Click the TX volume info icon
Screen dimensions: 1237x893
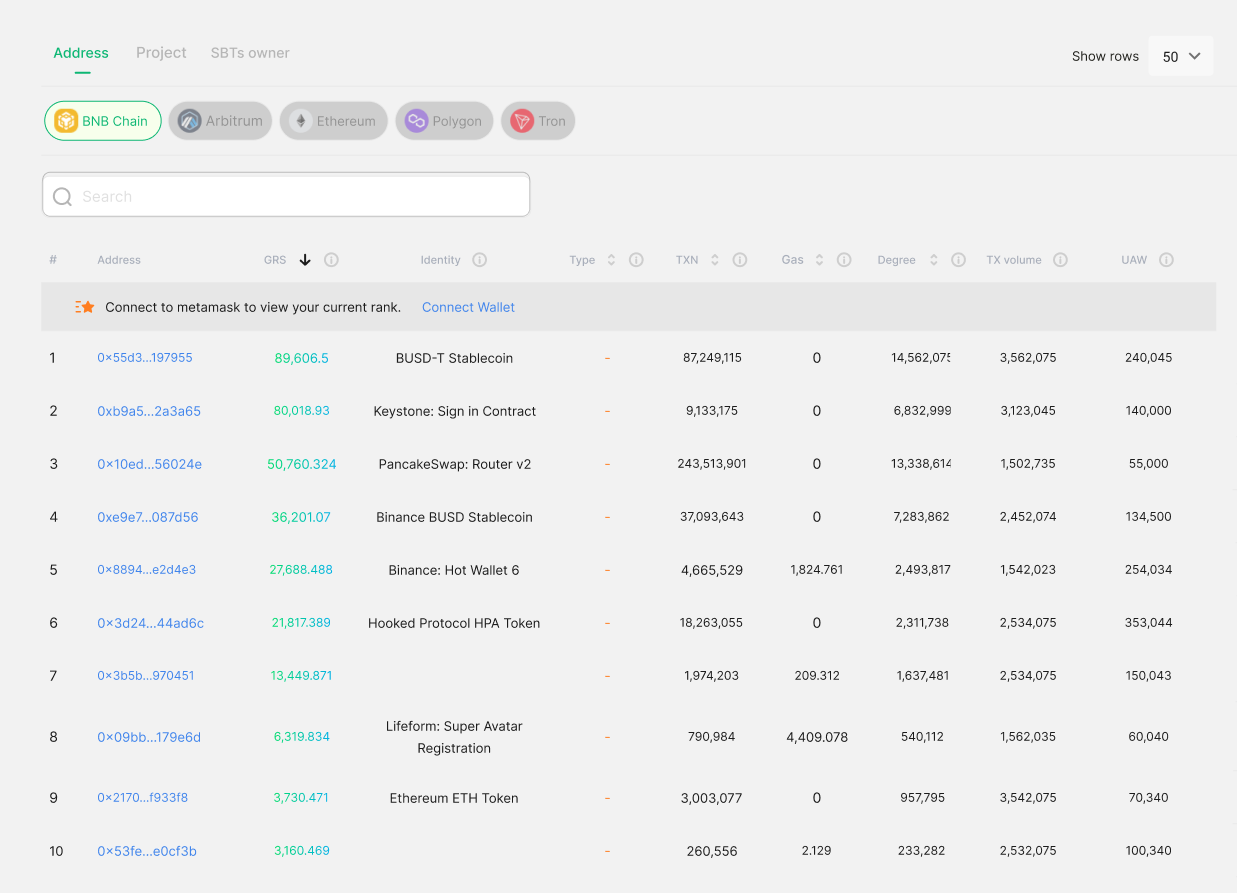point(1060,260)
